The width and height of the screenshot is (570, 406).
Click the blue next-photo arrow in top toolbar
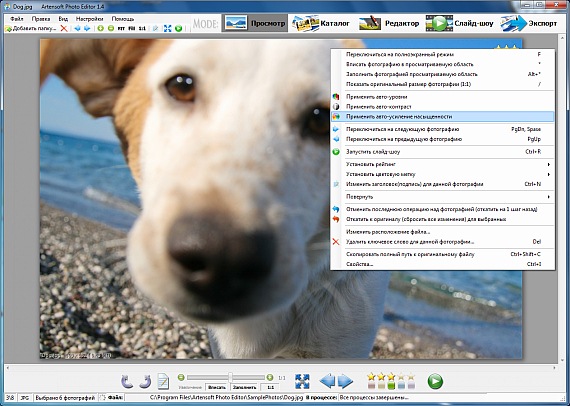click(x=87, y=28)
